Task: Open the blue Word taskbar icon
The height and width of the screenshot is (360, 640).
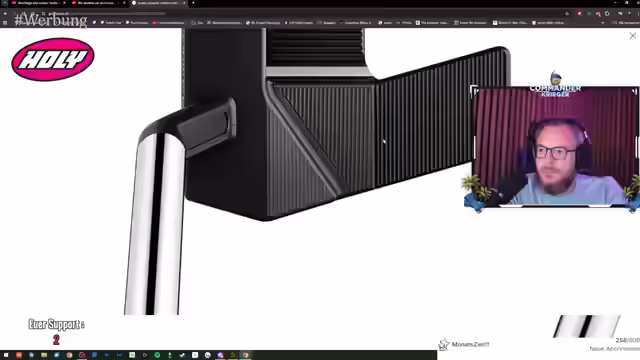Action: [x=94, y=355]
